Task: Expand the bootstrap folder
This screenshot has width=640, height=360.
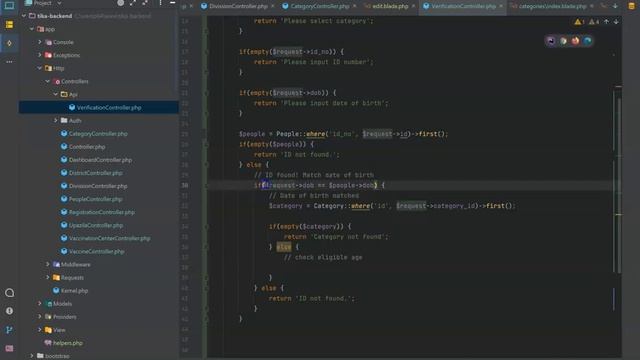Action: [32, 356]
